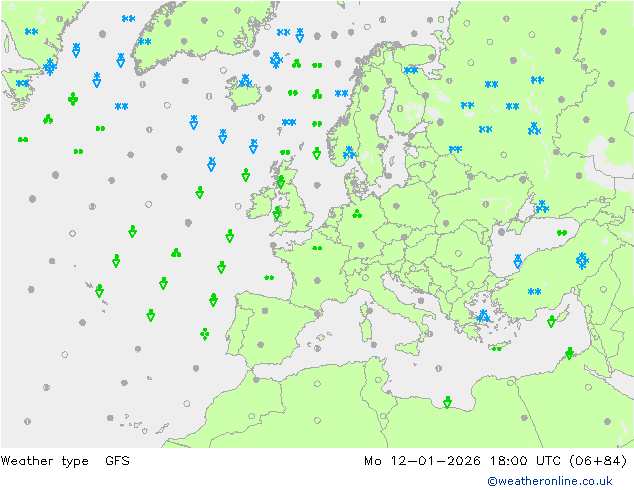Viewport: 634px width, 490px height.
Task: Click the large snowflake symbol over eastern Turkey
Action: coord(582,261)
